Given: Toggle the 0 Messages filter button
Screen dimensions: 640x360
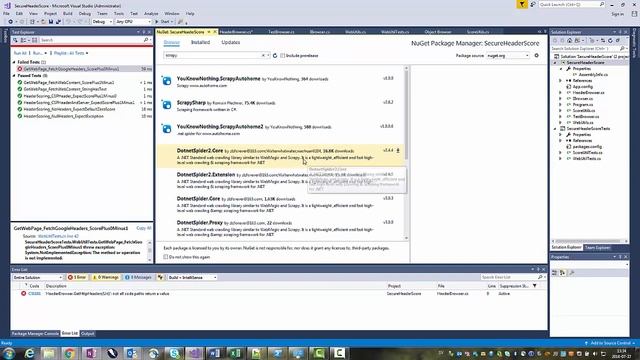Looking at the screenshot, I should click(138, 277).
